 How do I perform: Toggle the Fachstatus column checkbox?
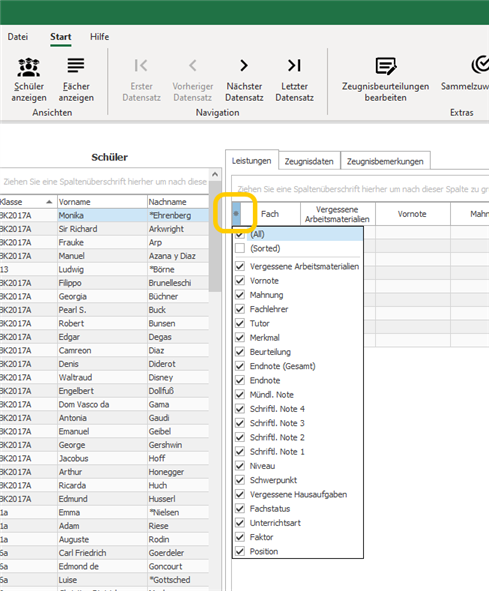click(240, 508)
